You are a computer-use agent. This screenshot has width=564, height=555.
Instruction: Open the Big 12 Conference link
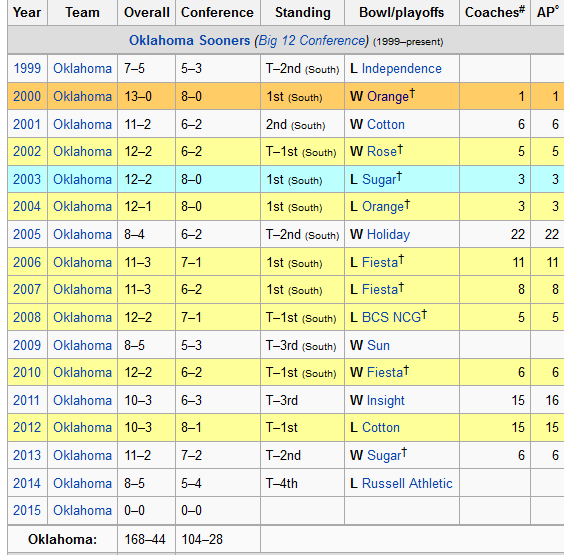(x=312, y=40)
